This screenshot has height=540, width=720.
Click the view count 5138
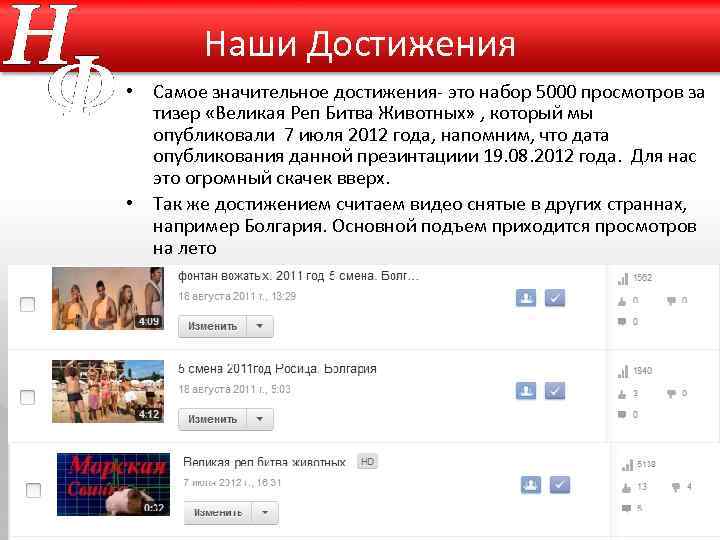(x=647, y=465)
